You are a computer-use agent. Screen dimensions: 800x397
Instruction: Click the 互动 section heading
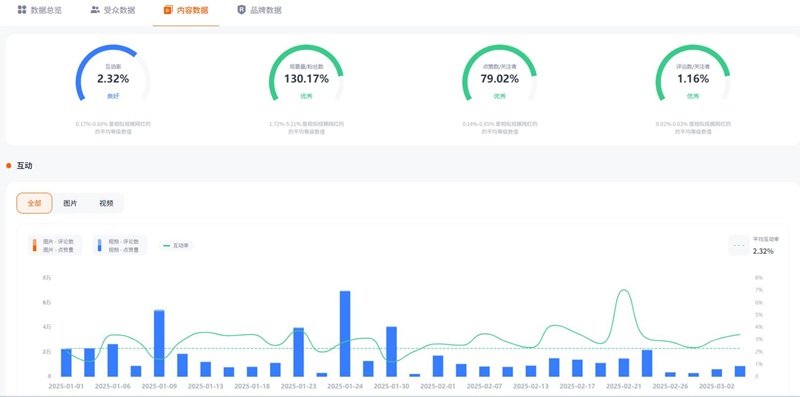point(24,166)
